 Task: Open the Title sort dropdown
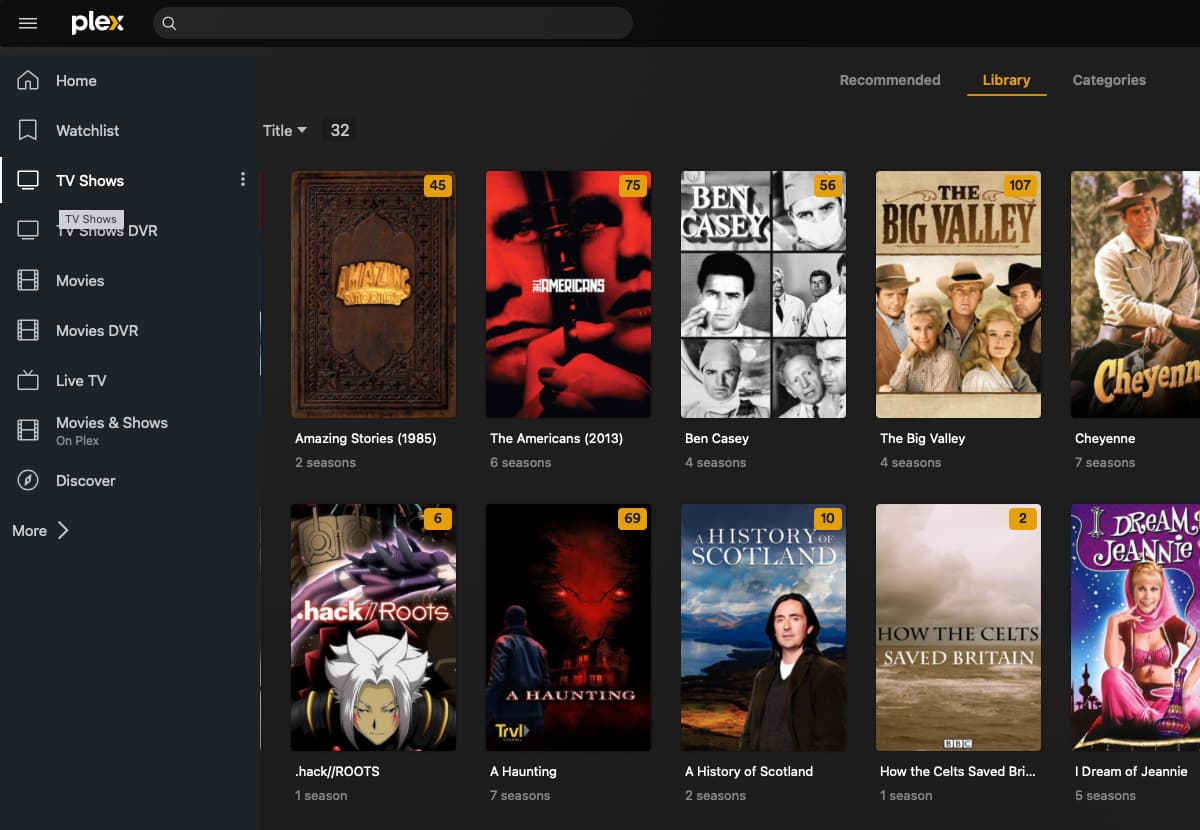coord(285,131)
